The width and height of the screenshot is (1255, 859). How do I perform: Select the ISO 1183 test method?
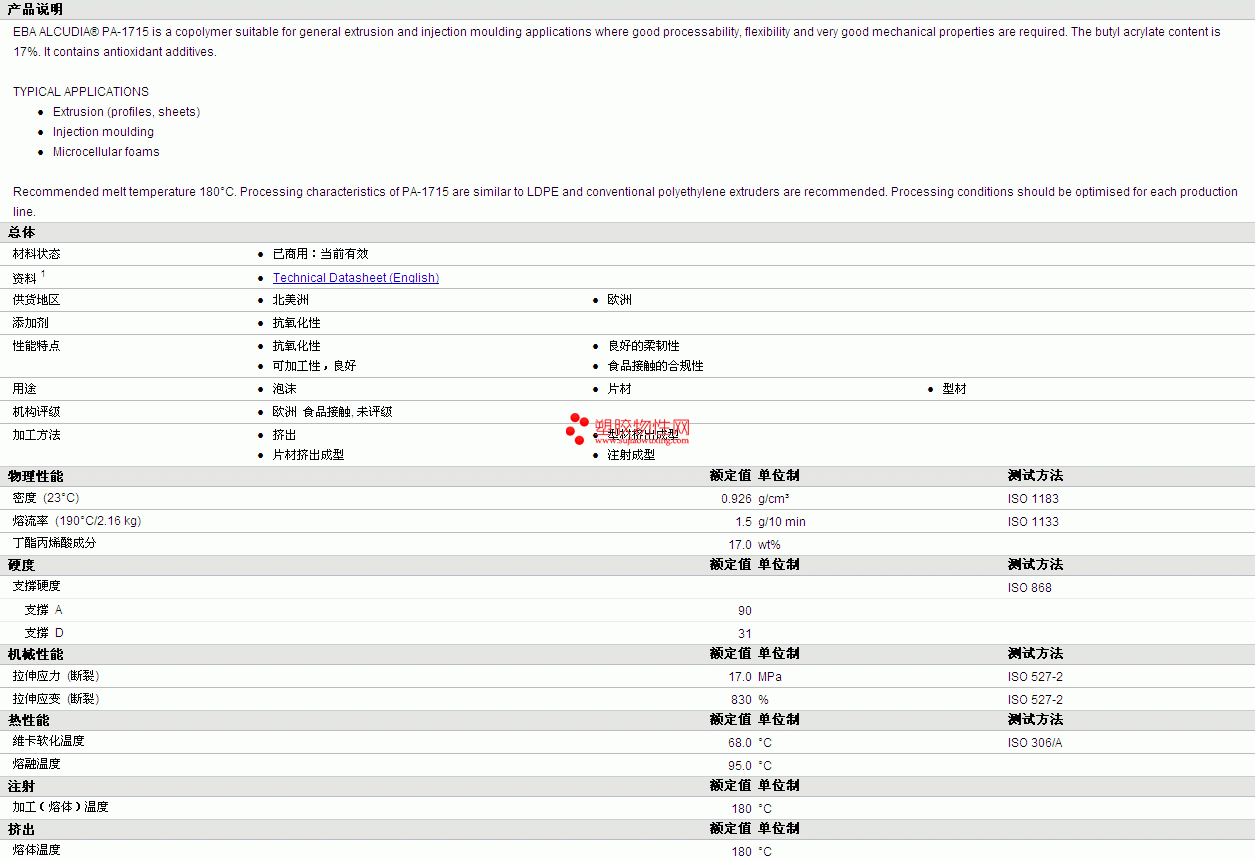pos(1033,499)
